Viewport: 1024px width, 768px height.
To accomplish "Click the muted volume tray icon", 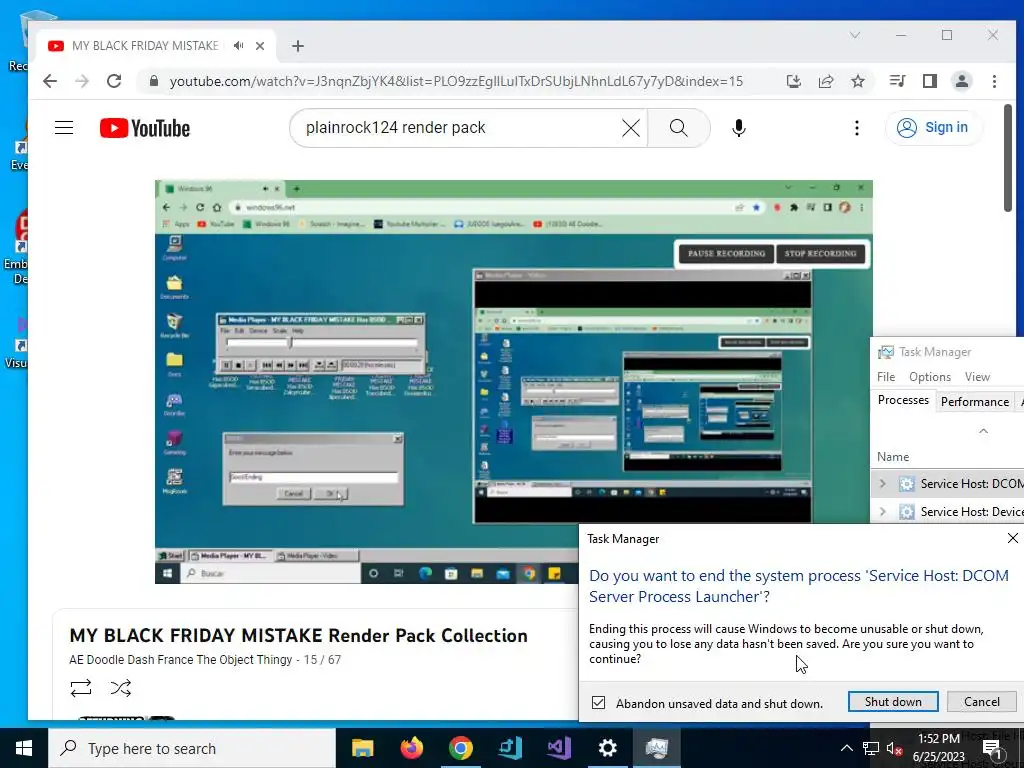I will coord(895,749).
